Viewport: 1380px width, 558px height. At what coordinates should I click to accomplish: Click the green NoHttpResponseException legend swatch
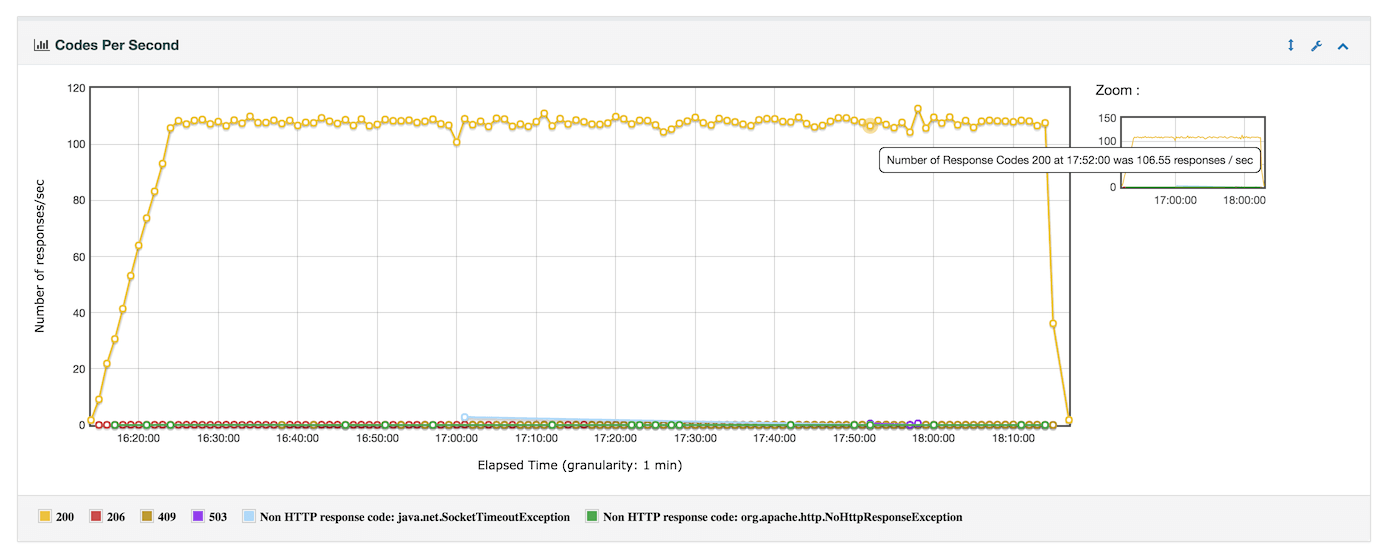pos(592,517)
